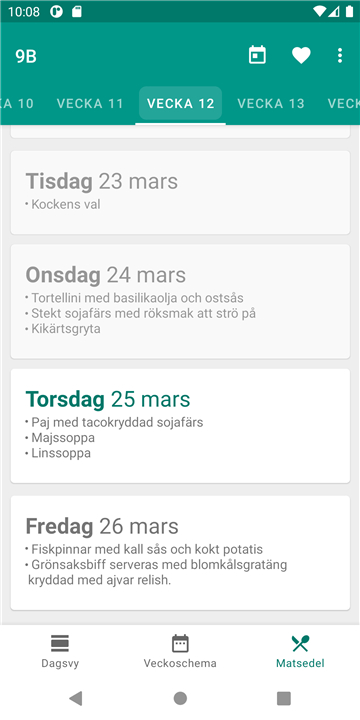The width and height of the screenshot is (360, 720).
Task: Tap the Matsedel fork and spoon icon
Action: (x=300, y=643)
